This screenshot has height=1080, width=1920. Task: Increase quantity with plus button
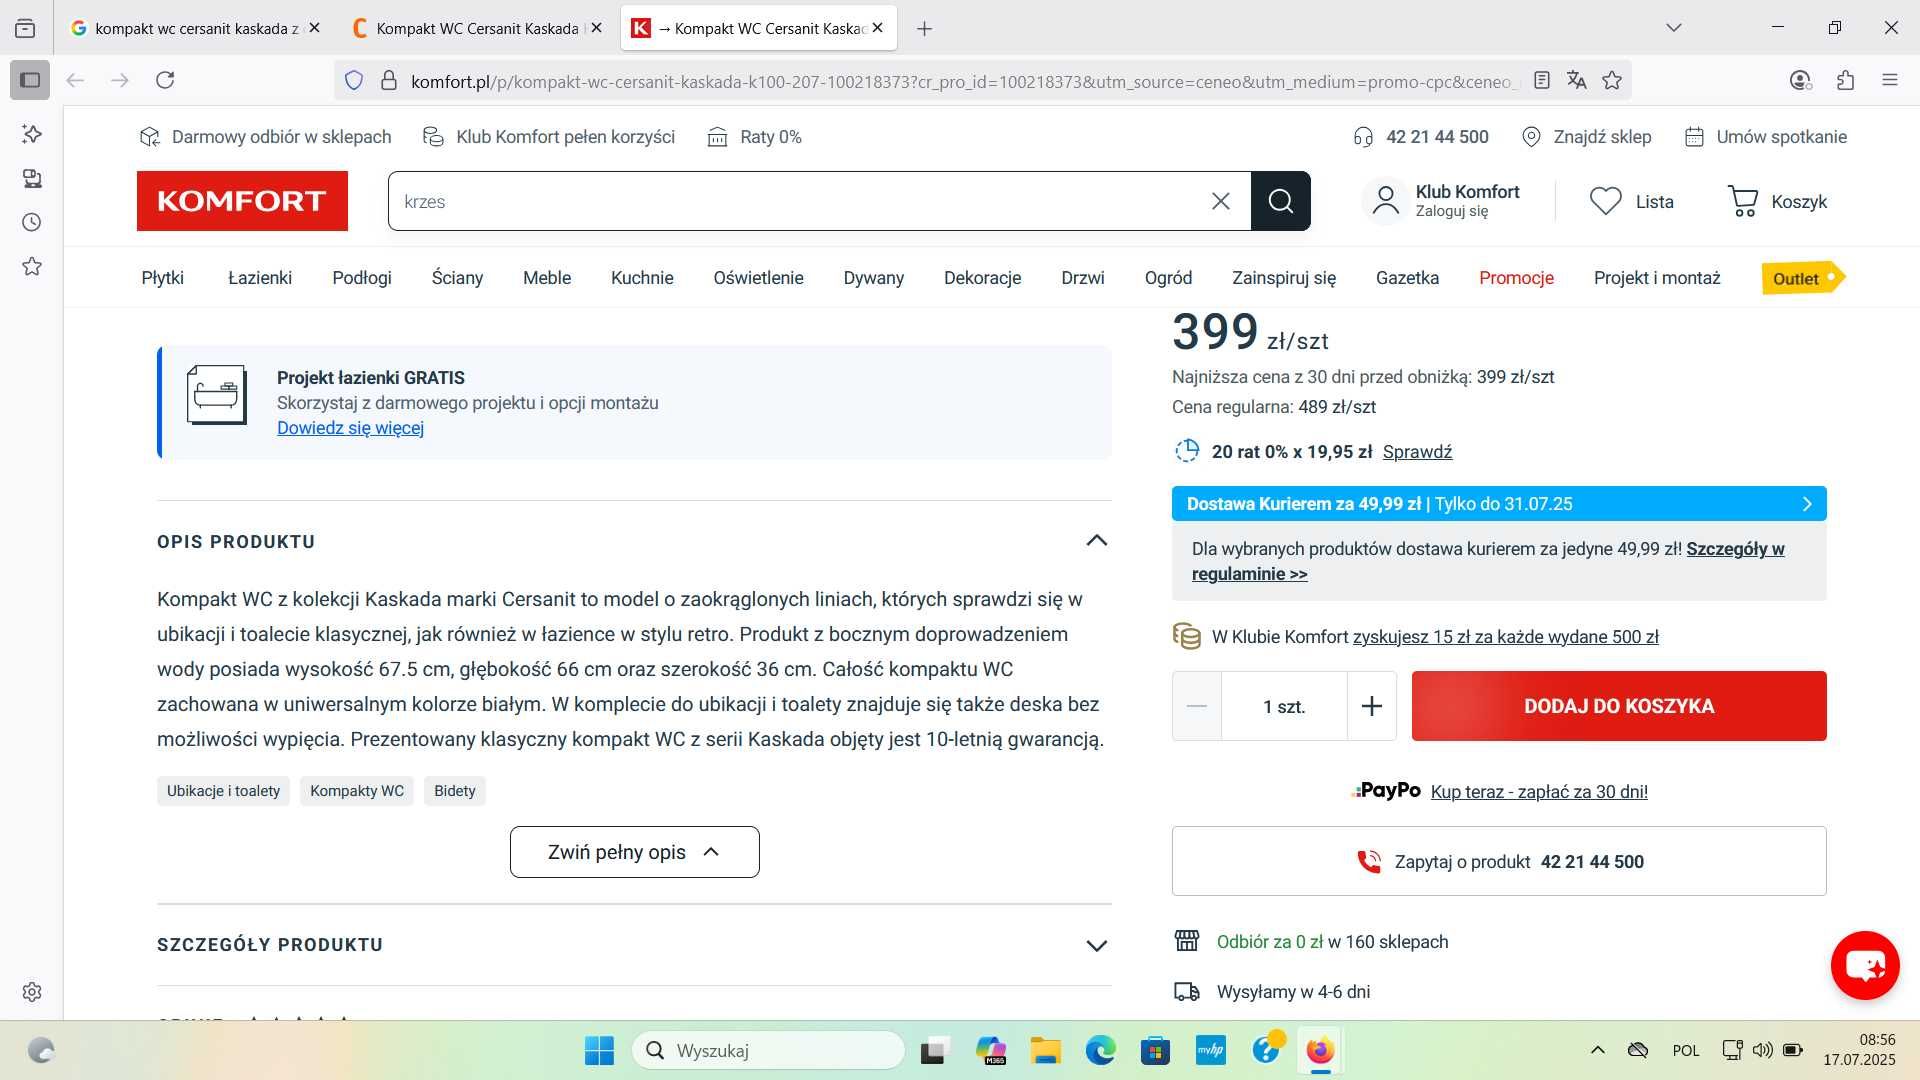coord(1372,706)
